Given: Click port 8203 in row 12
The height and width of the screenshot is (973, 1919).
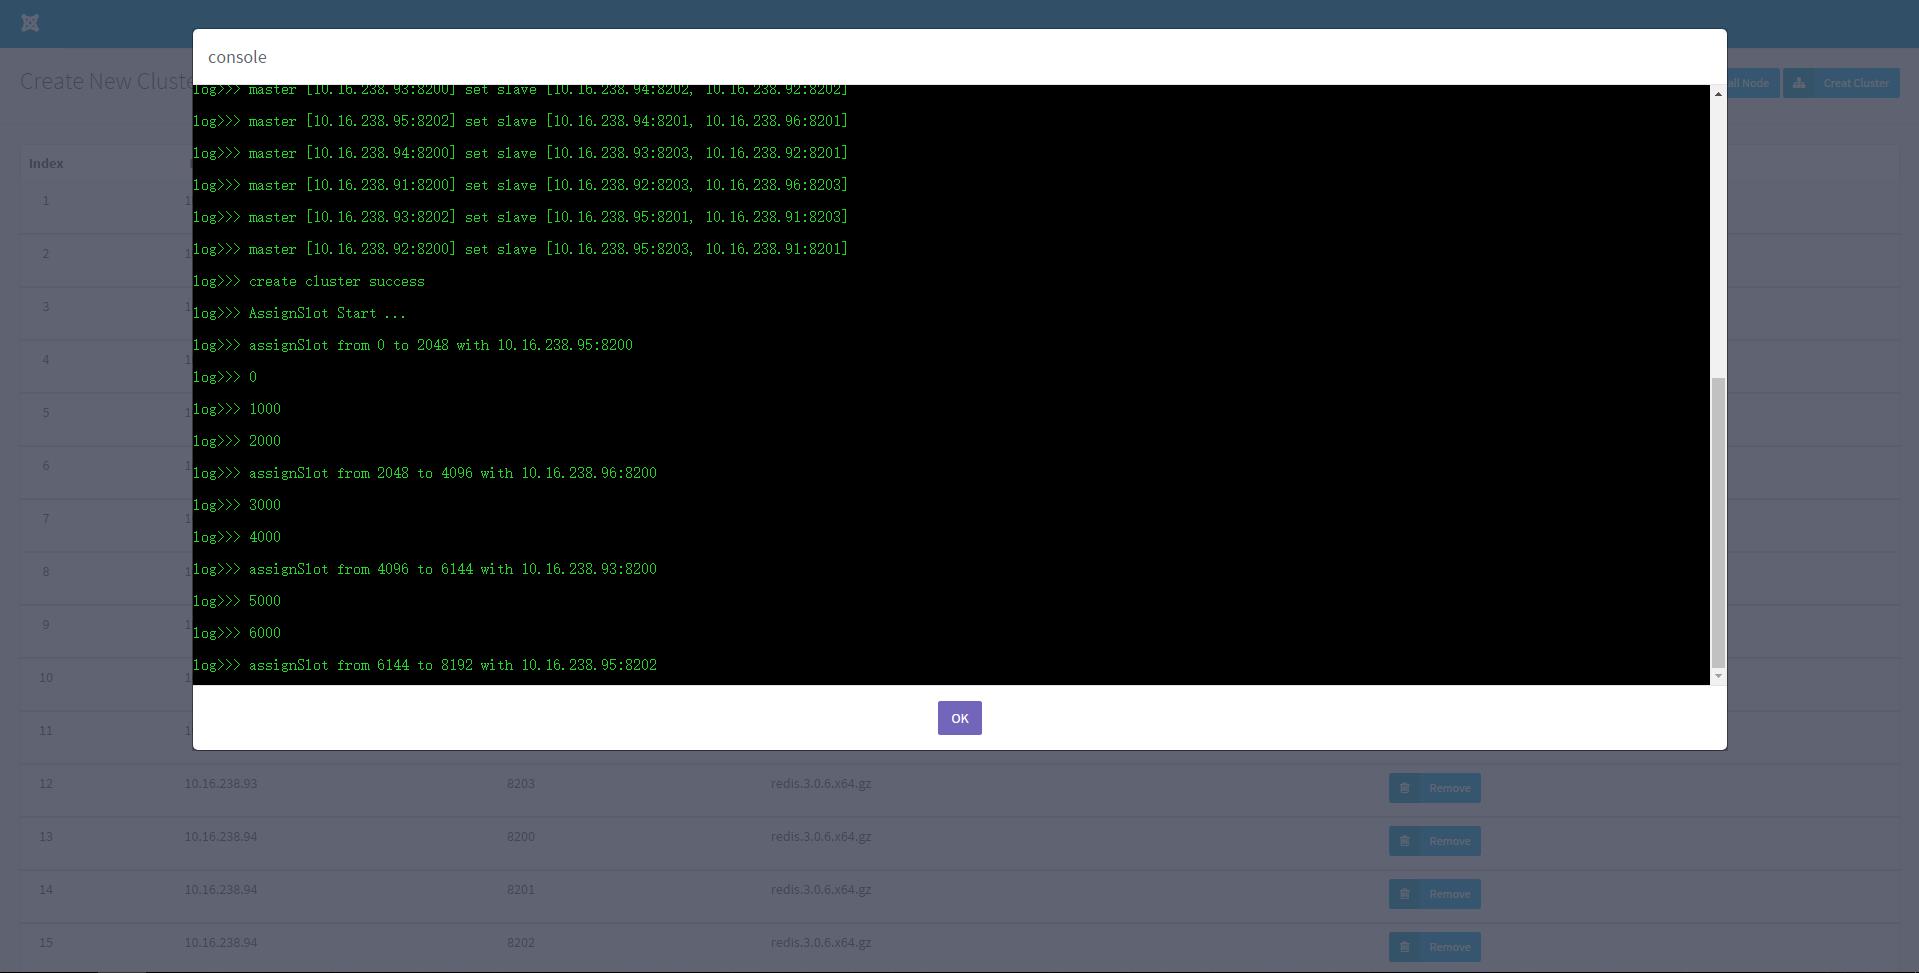Looking at the screenshot, I should coord(521,784).
